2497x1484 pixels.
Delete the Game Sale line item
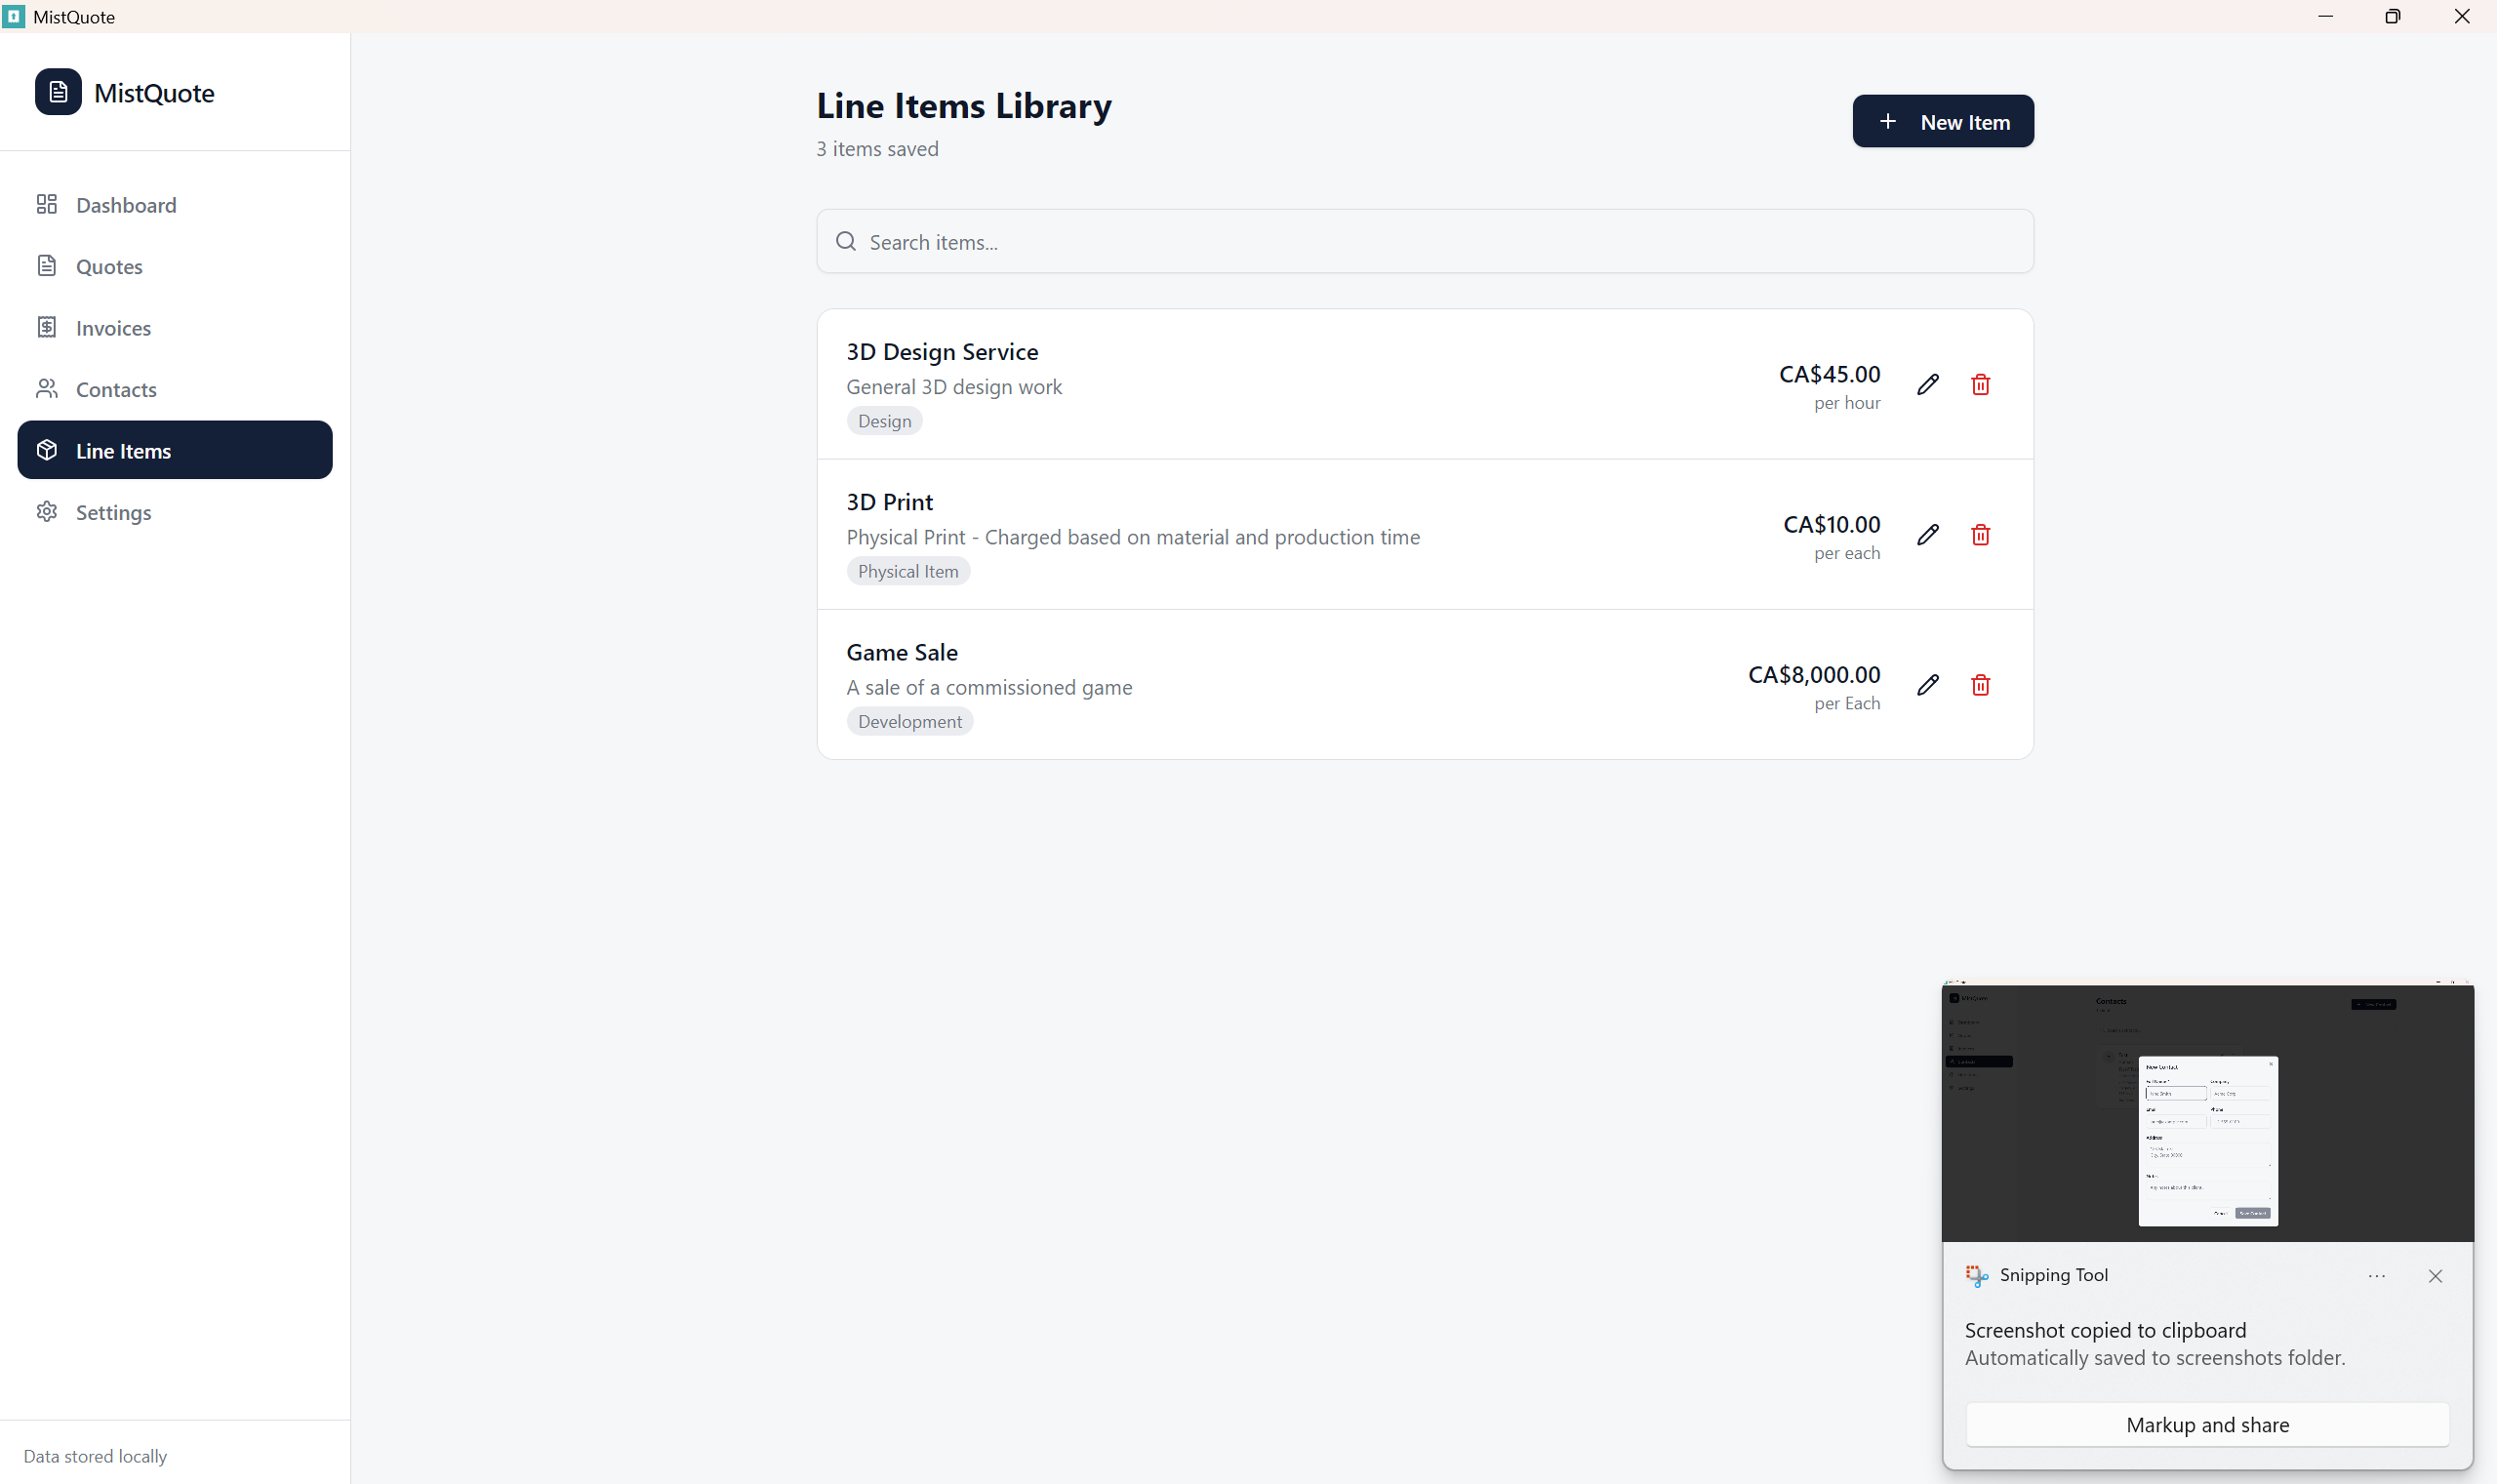(1979, 685)
